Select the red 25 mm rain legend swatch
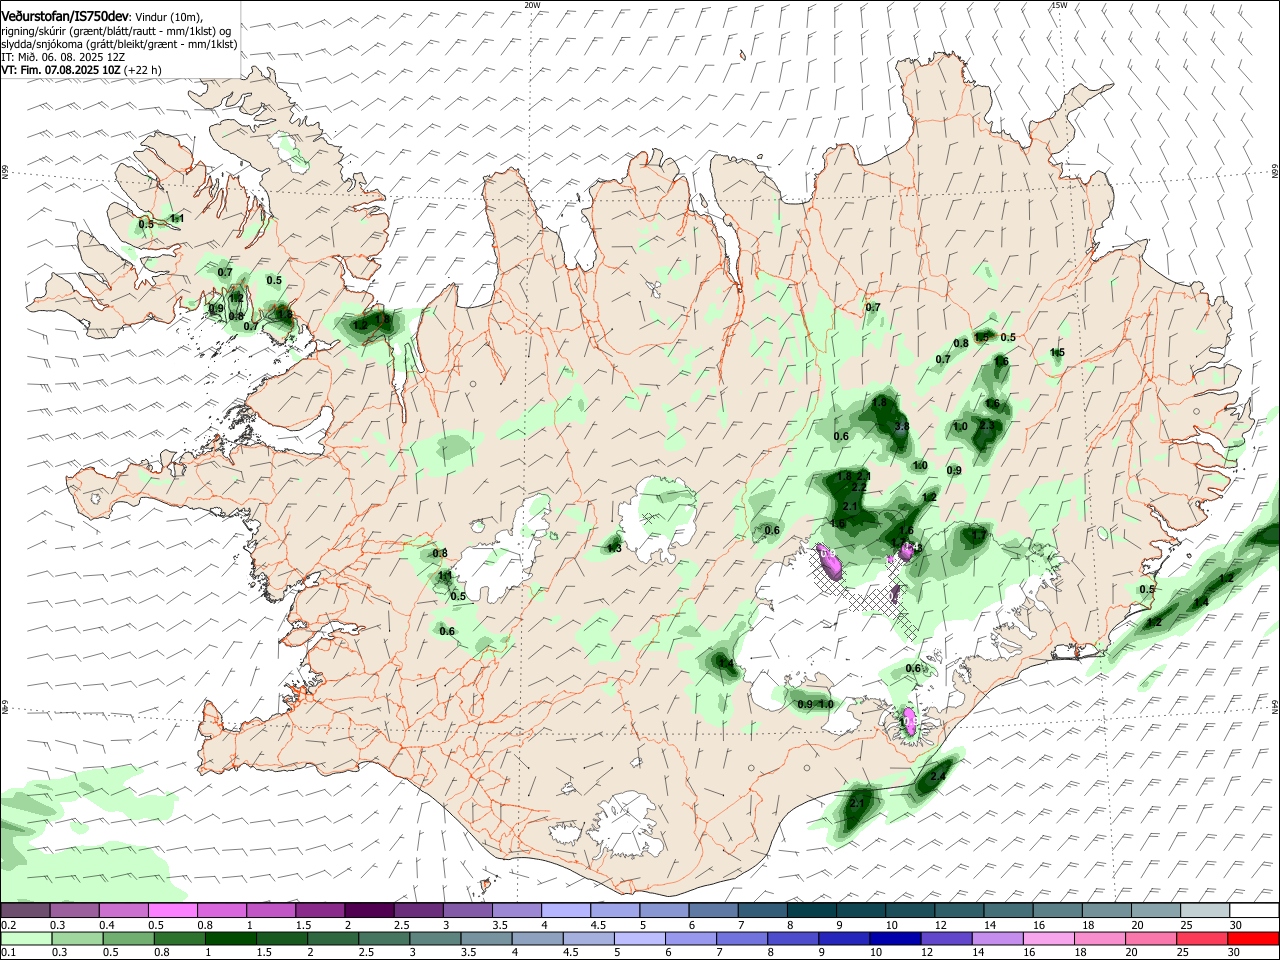 (x=1201, y=938)
